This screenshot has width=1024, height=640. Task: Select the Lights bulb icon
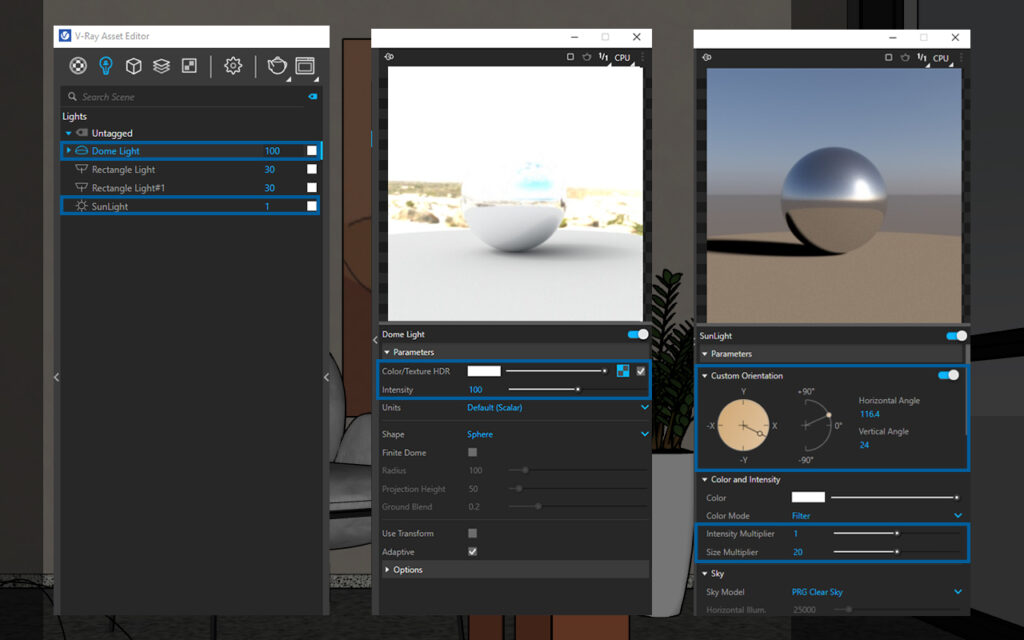pos(105,66)
